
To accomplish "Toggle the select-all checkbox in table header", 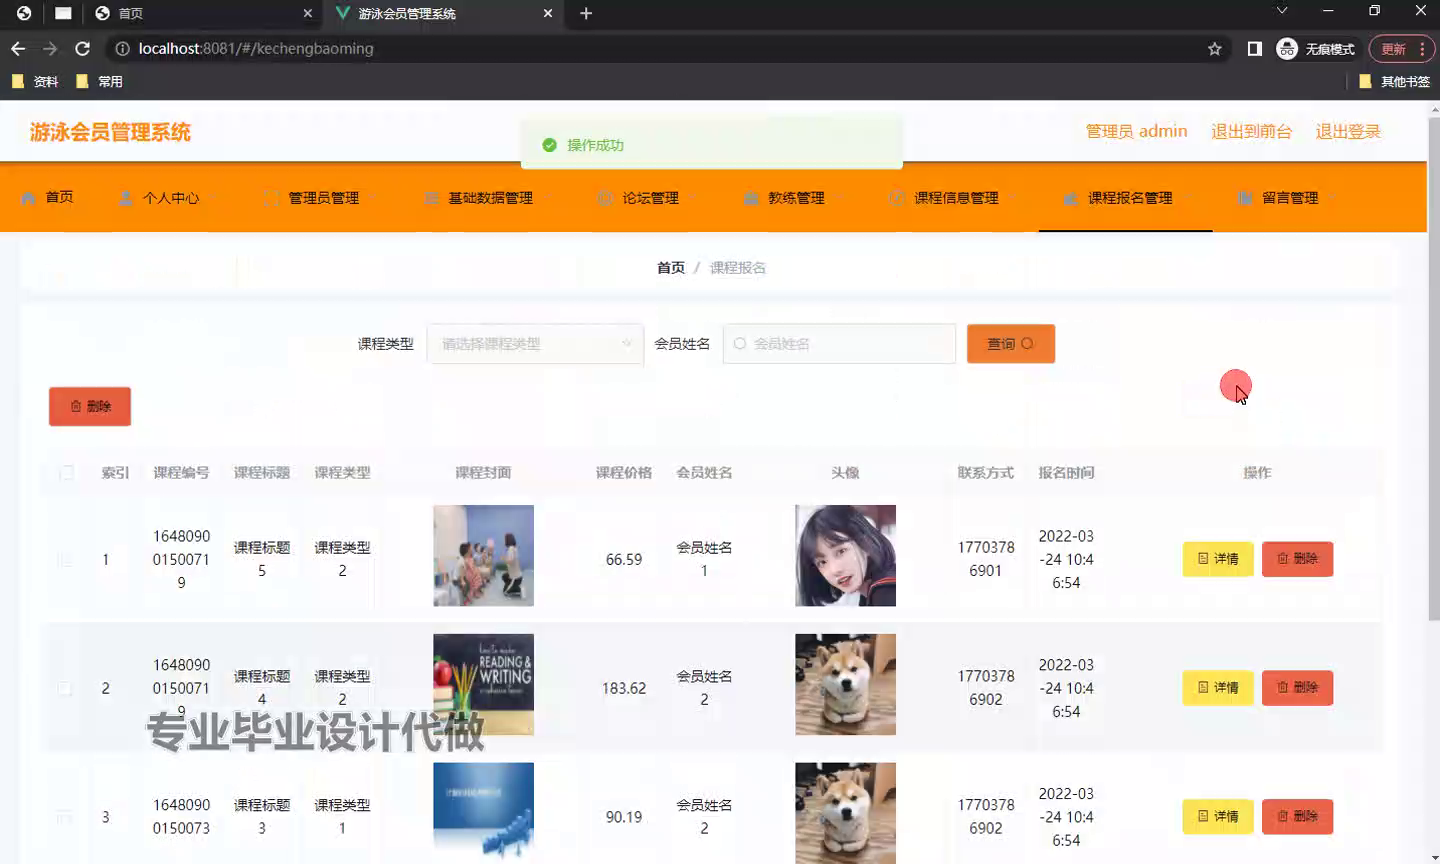I will [66, 472].
